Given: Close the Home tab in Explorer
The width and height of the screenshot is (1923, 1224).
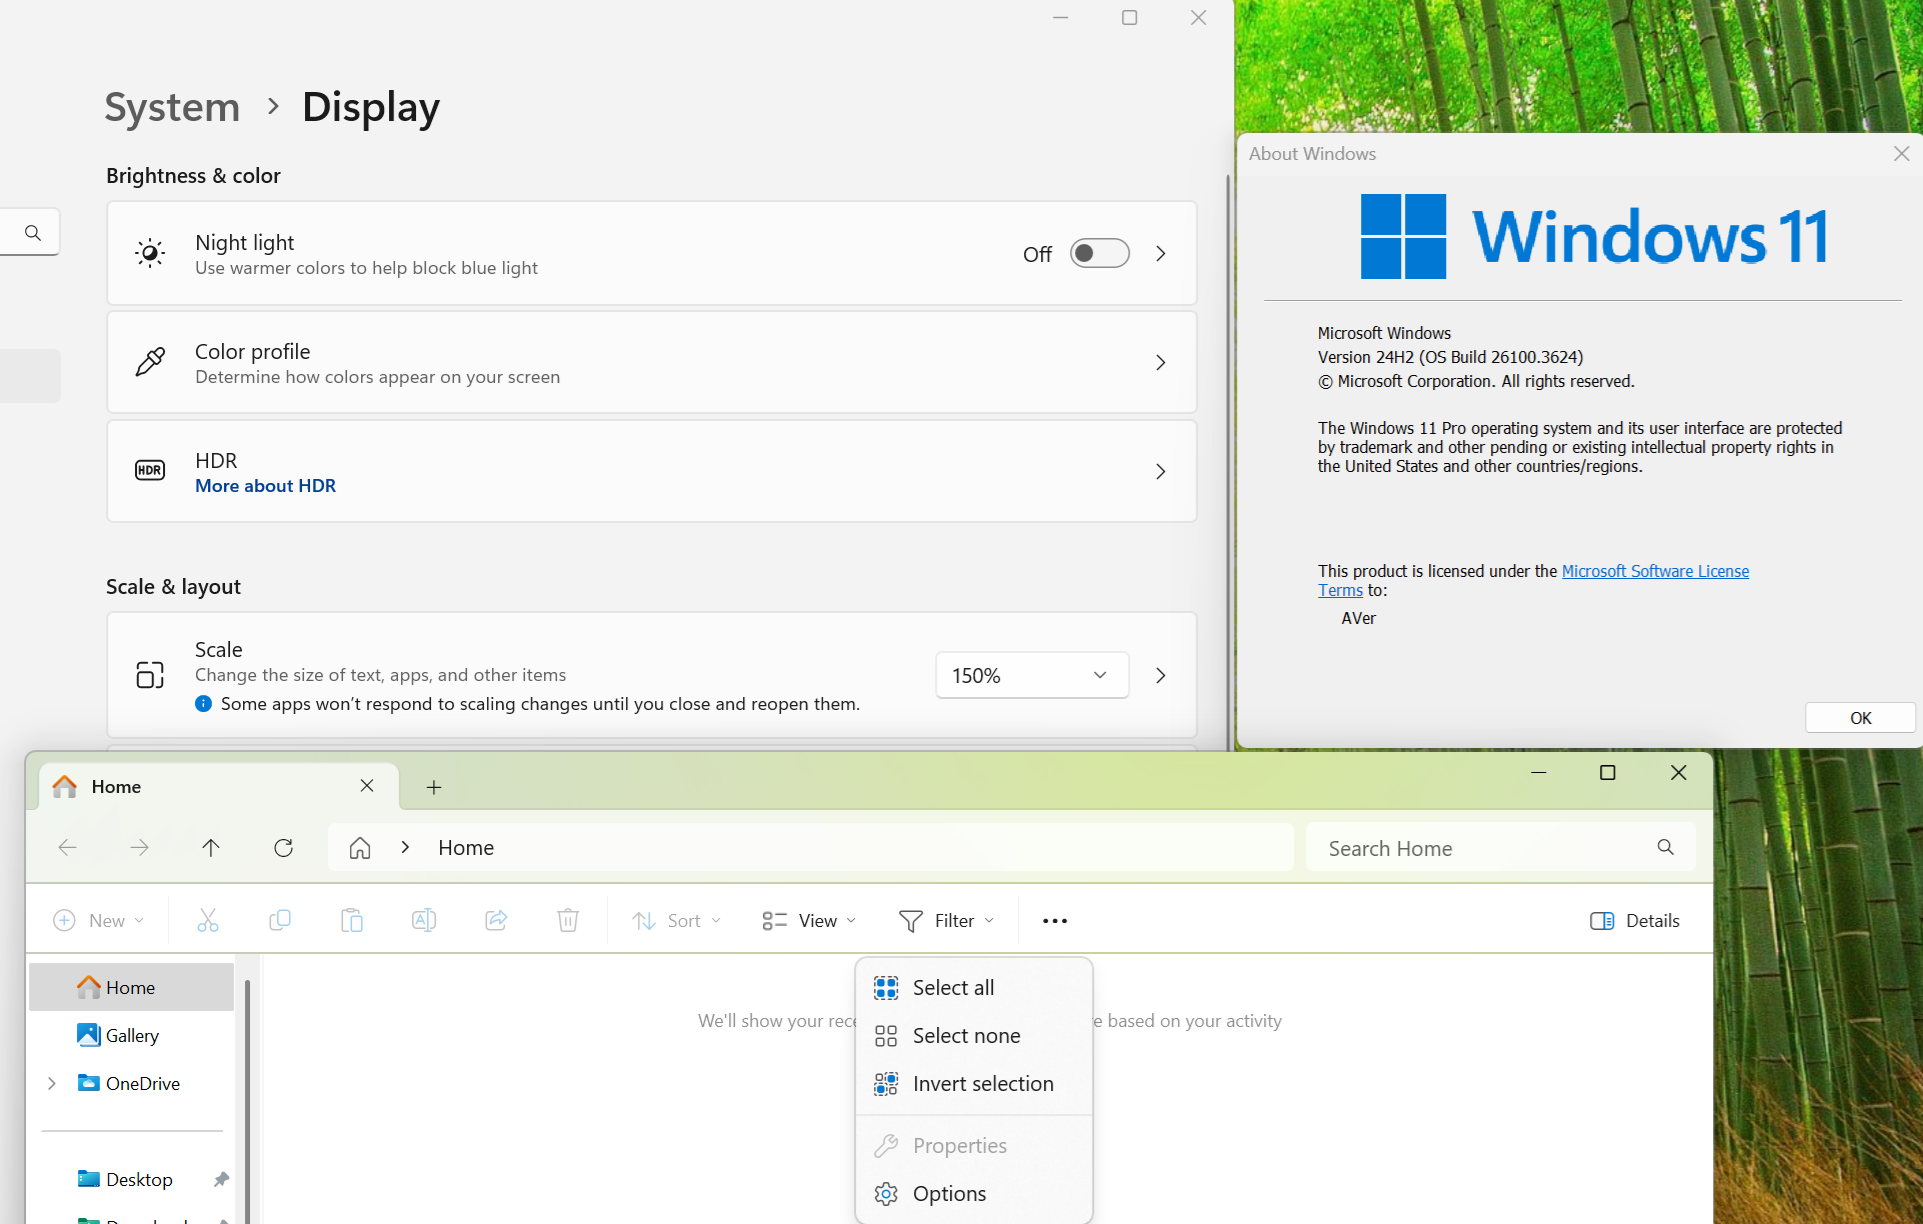Looking at the screenshot, I should [x=367, y=786].
